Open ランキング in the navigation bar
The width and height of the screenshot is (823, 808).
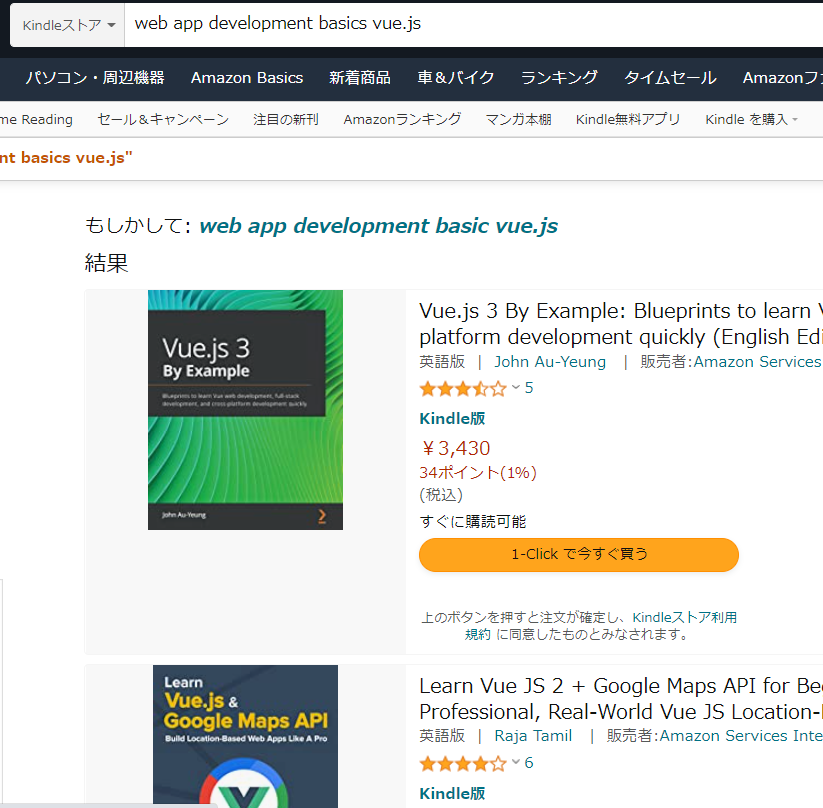pyautogui.click(x=558, y=78)
